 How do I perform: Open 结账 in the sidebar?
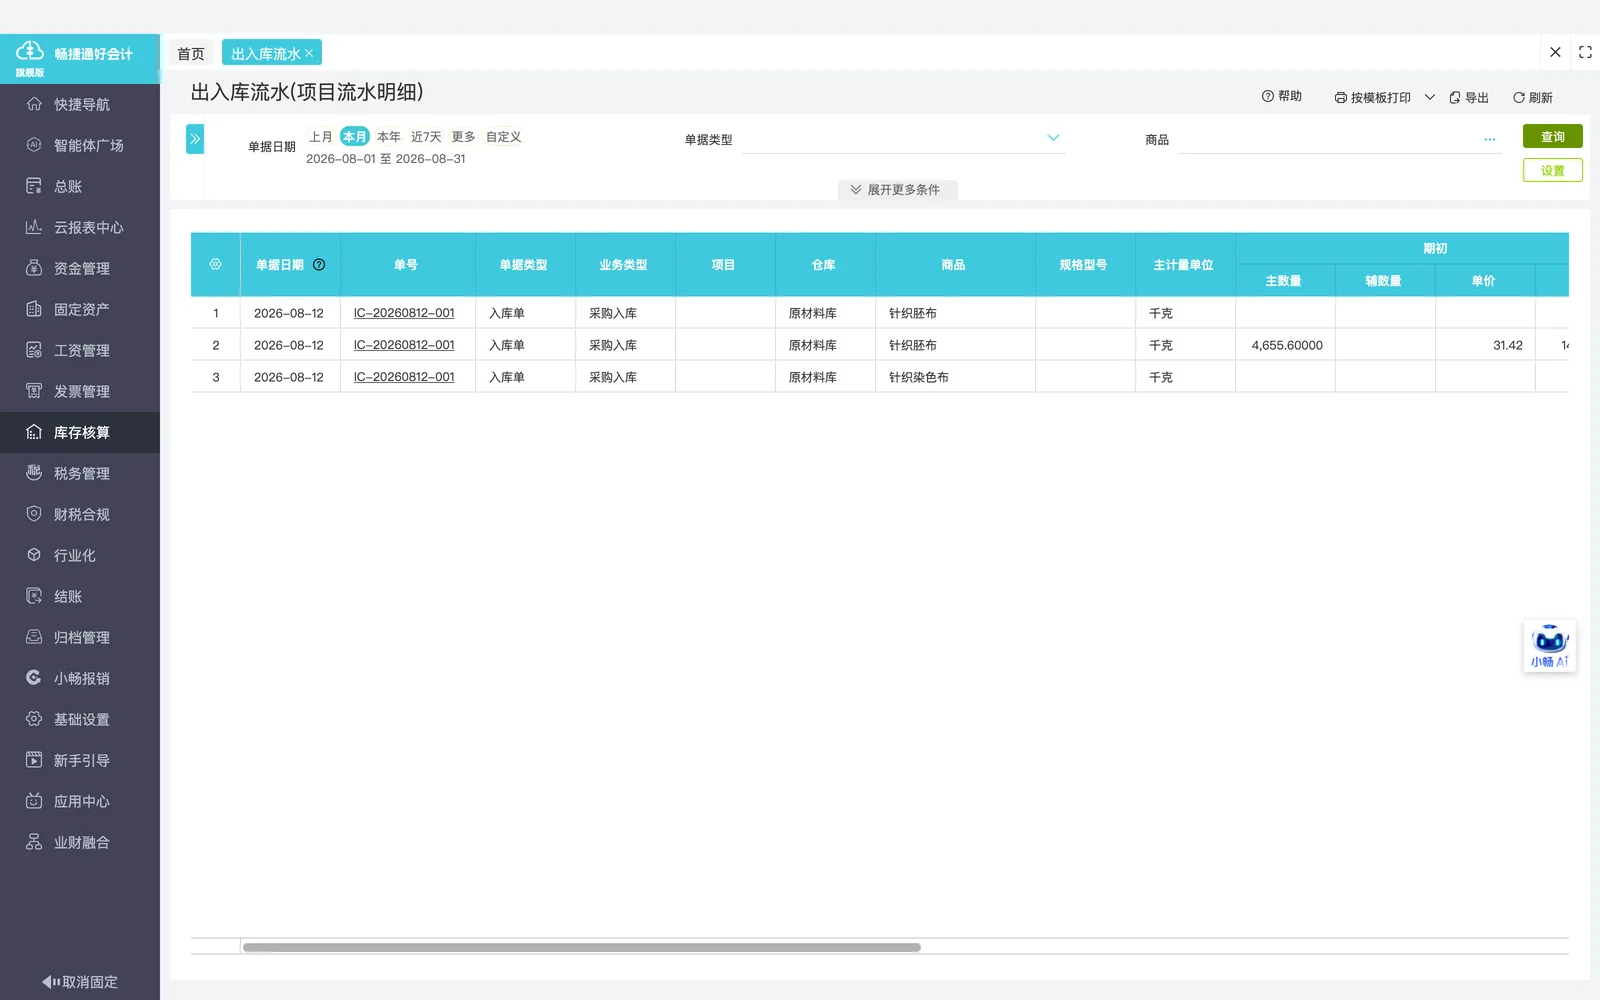coord(80,596)
